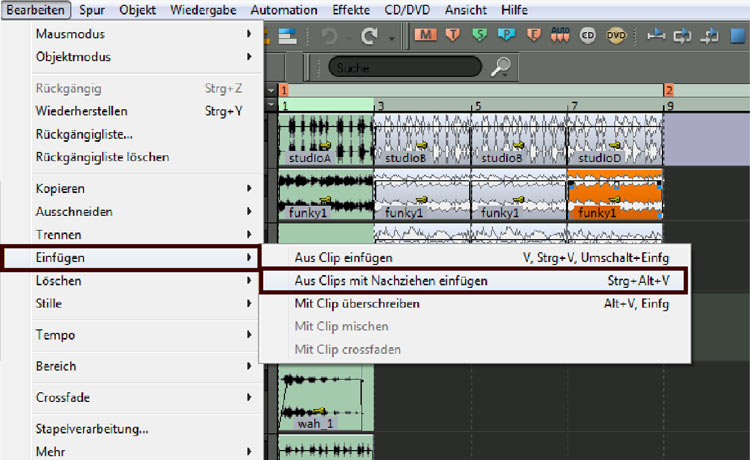Click the magnifying glass search icon
This screenshot has height=460, width=750.
(x=501, y=66)
